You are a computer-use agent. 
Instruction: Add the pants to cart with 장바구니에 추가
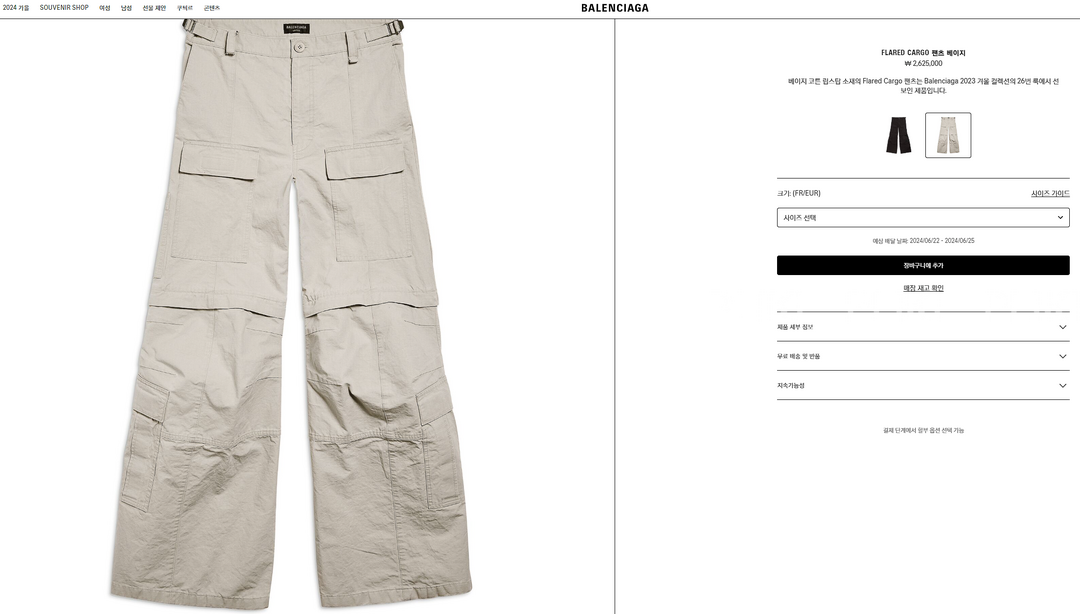(923, 265)
